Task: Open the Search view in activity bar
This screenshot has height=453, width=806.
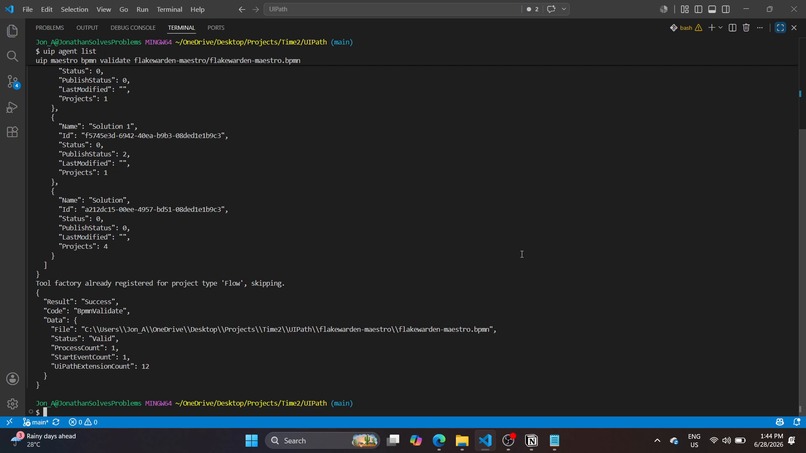Action: point(12,56)
